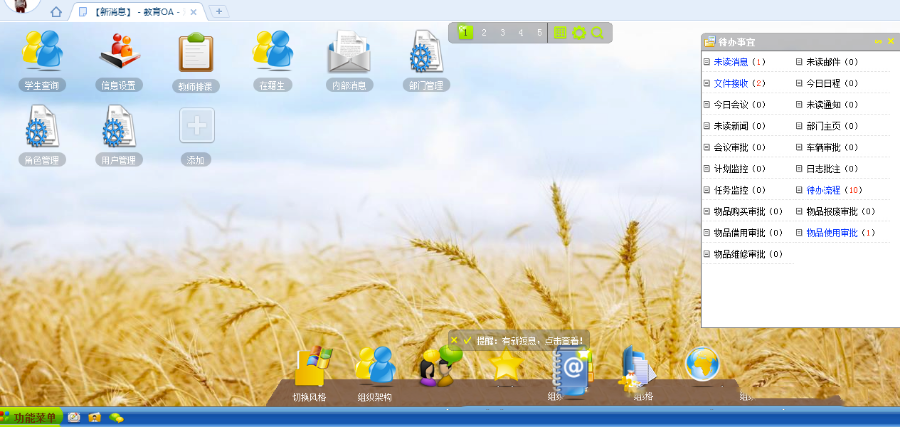Dismiss the reminder with the X mark

click(x=454, y=340)
